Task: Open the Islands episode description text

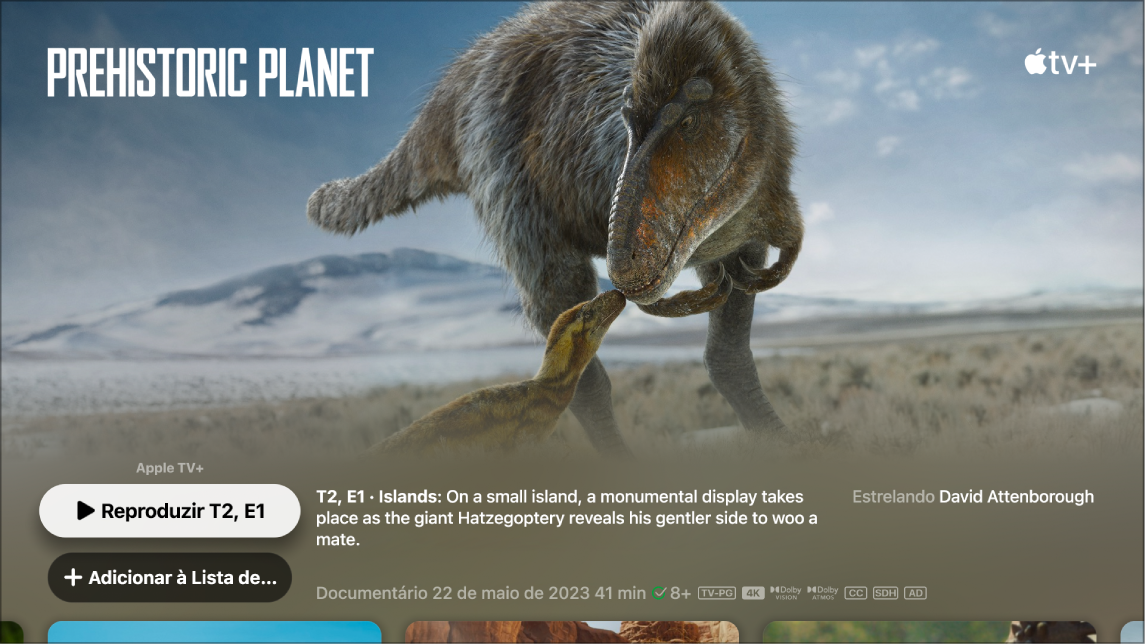Action: [566, 518]
